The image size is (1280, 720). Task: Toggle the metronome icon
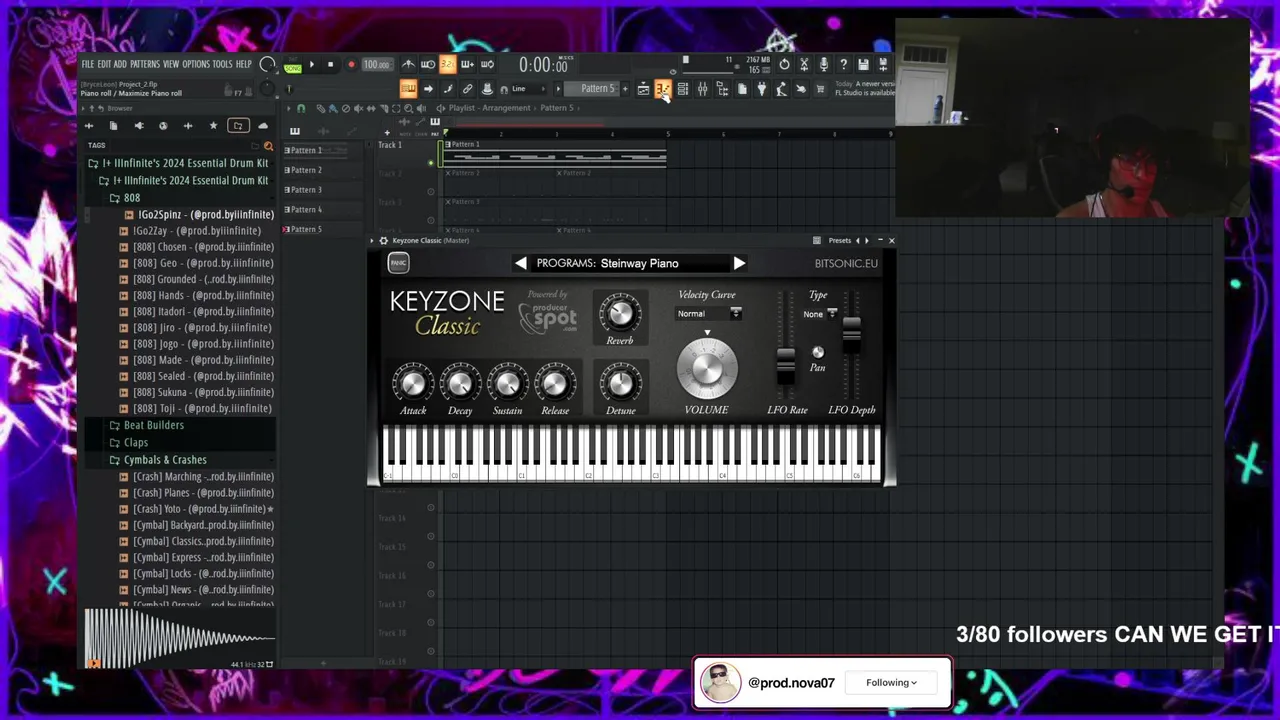(x=408, y=65)
